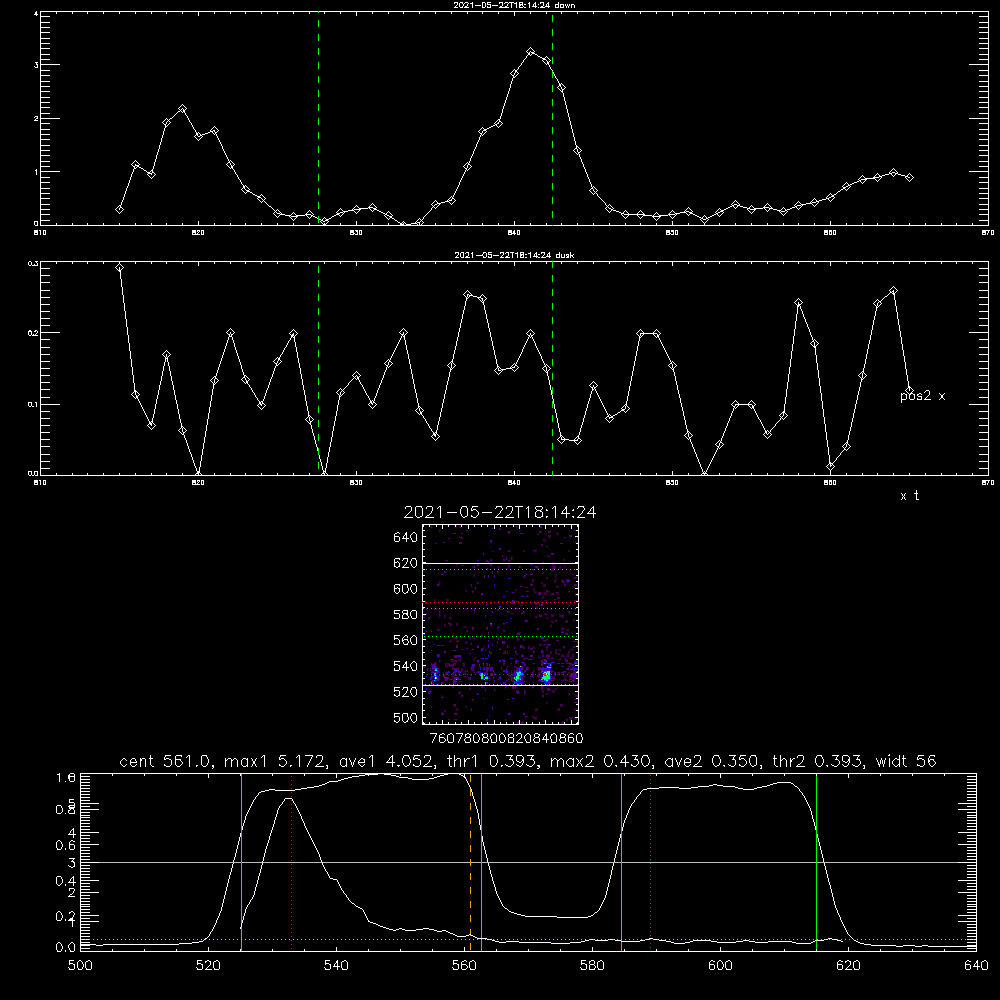Select the 'cent 561.0' value in the header
Image resolution: width=1000 pixels, height=1000 pixels.
[165, 761]
